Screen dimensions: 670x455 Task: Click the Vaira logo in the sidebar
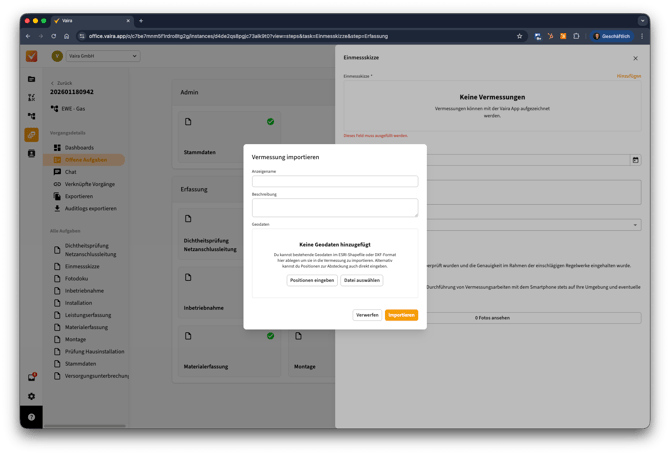point(31,56)
